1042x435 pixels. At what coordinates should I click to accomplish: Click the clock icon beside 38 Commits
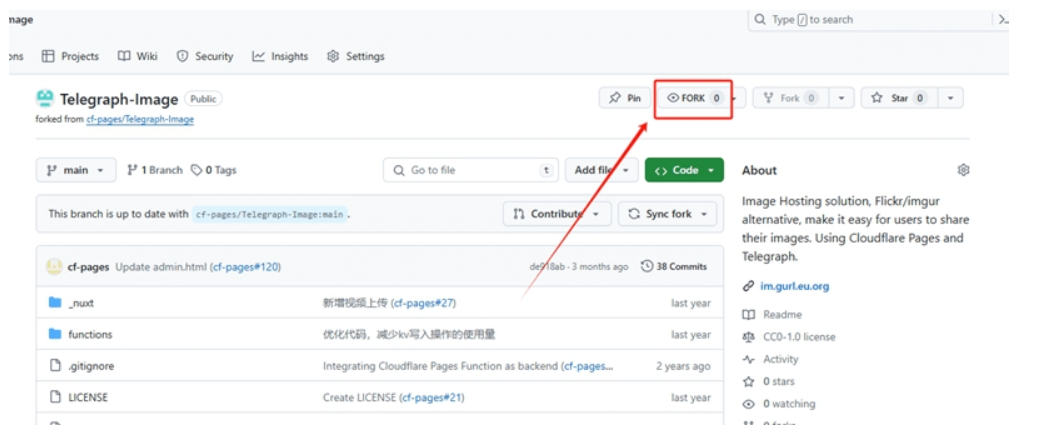coord(647,266)
